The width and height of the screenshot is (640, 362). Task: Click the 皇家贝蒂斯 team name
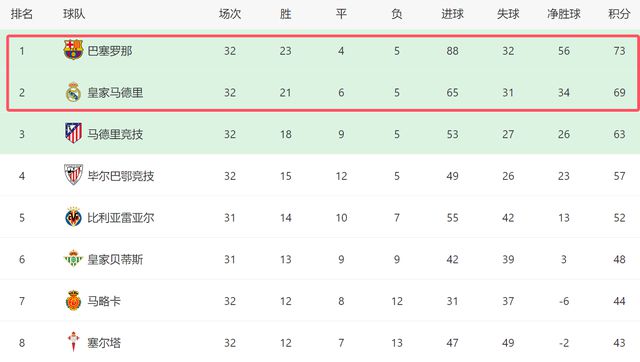click(116, 259)
